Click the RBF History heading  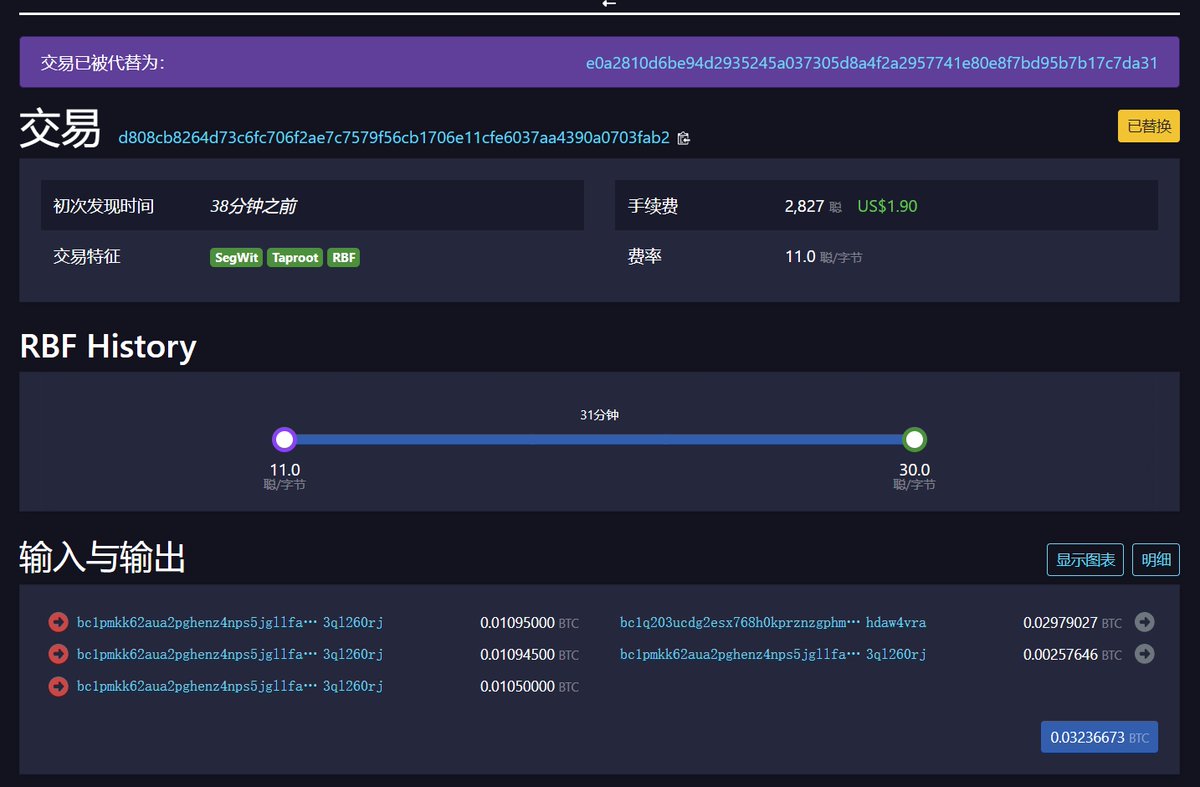click(108, 346)
